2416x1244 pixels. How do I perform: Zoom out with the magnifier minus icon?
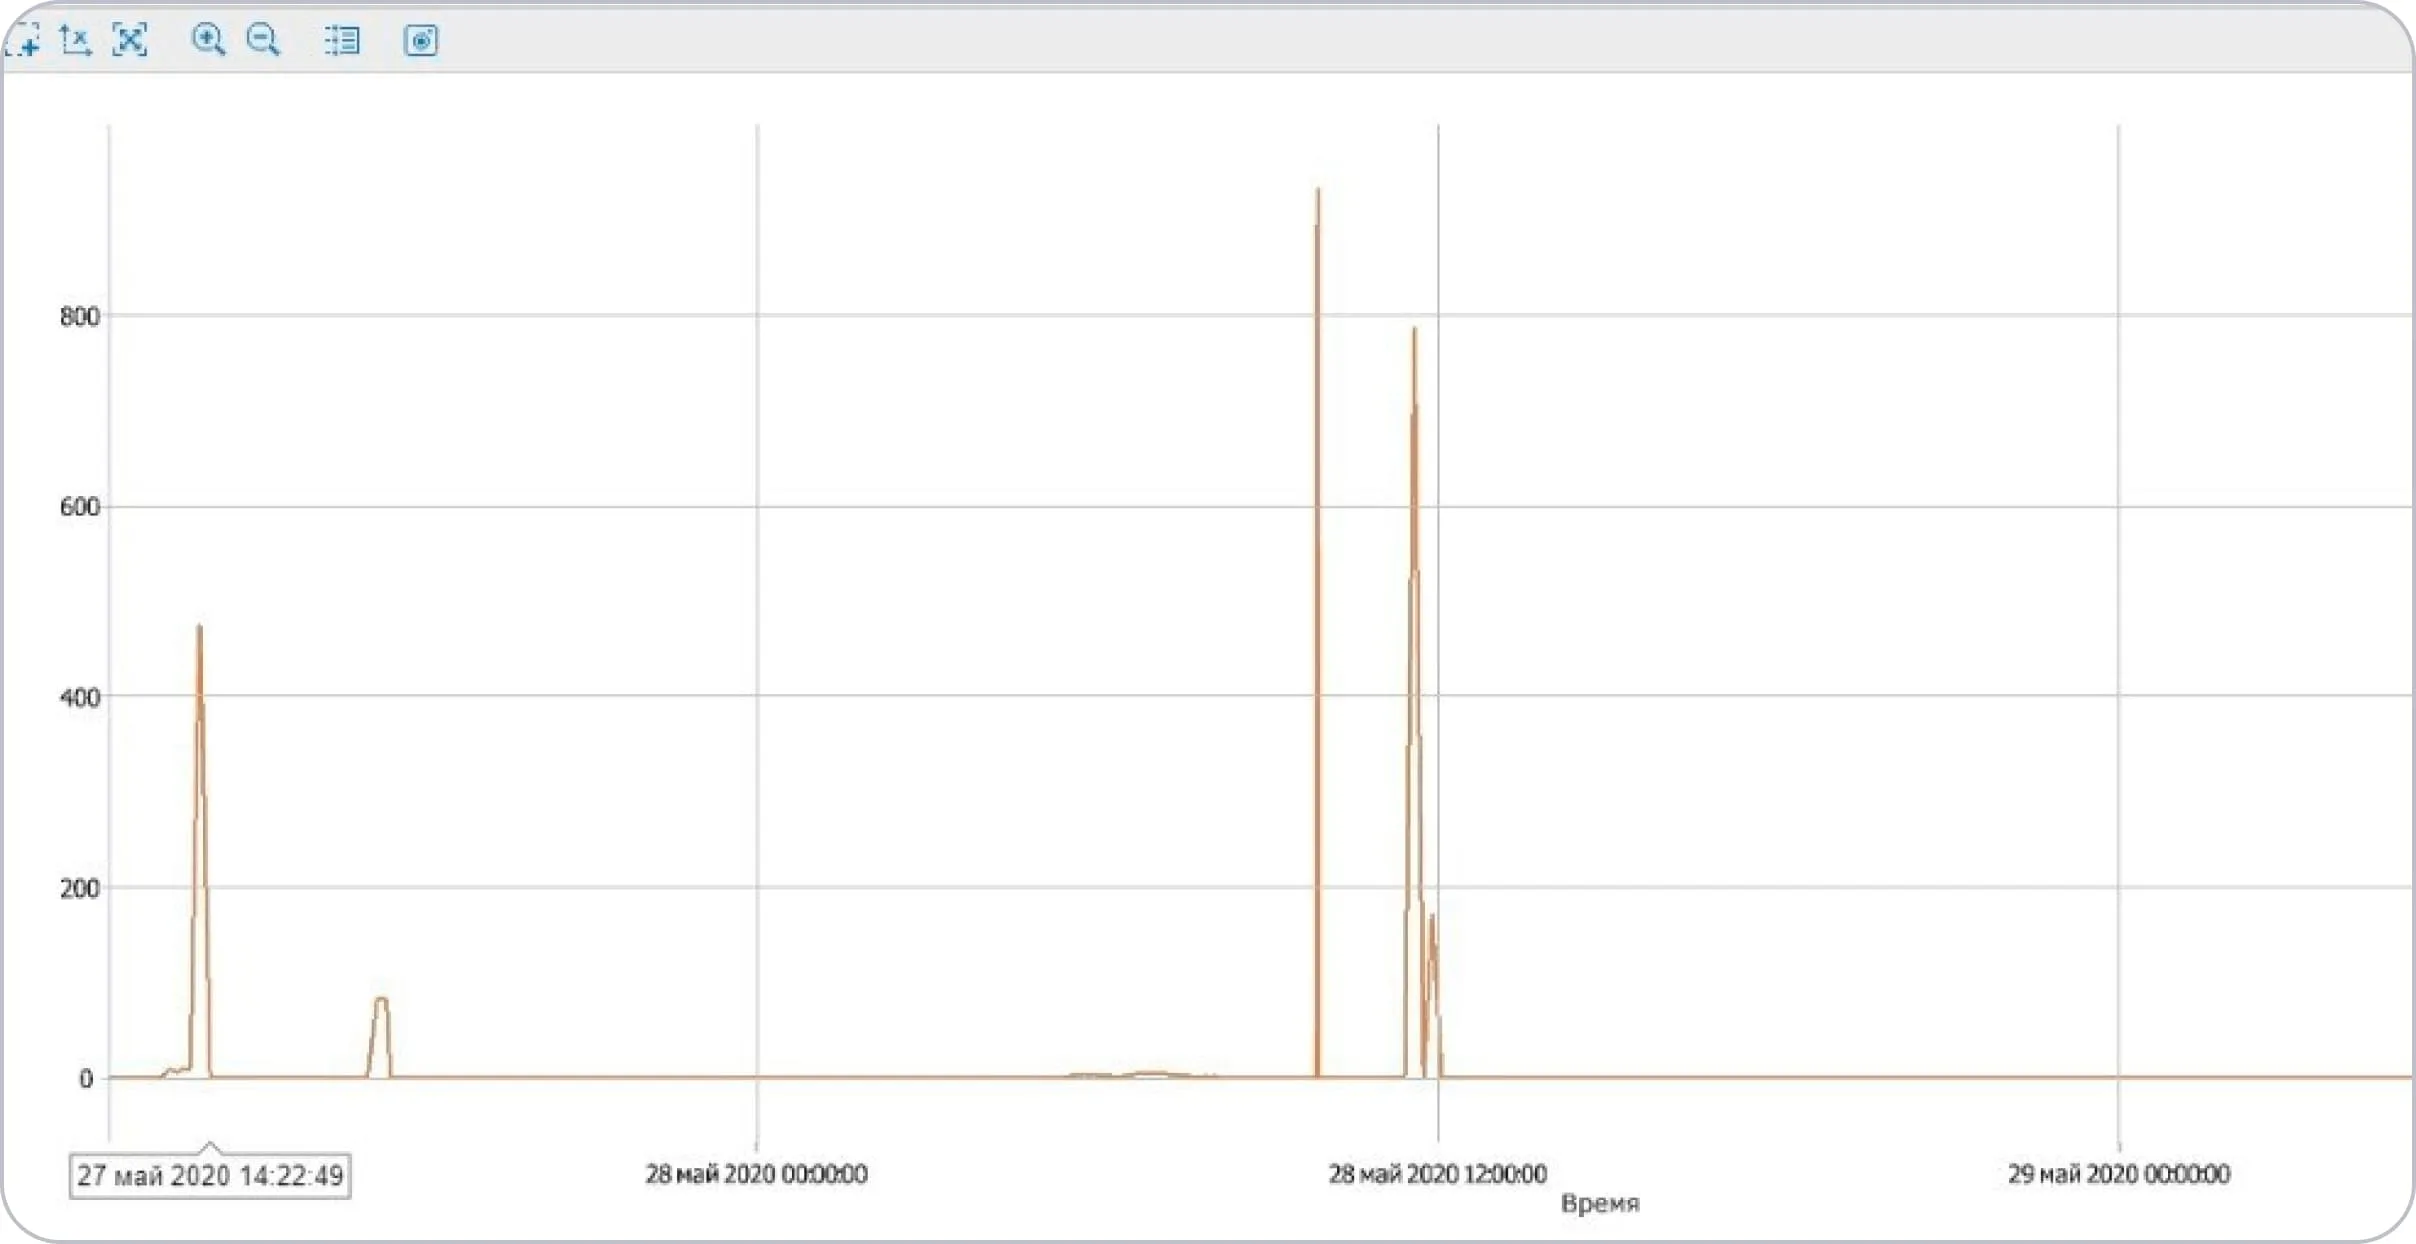coord(263,40)
